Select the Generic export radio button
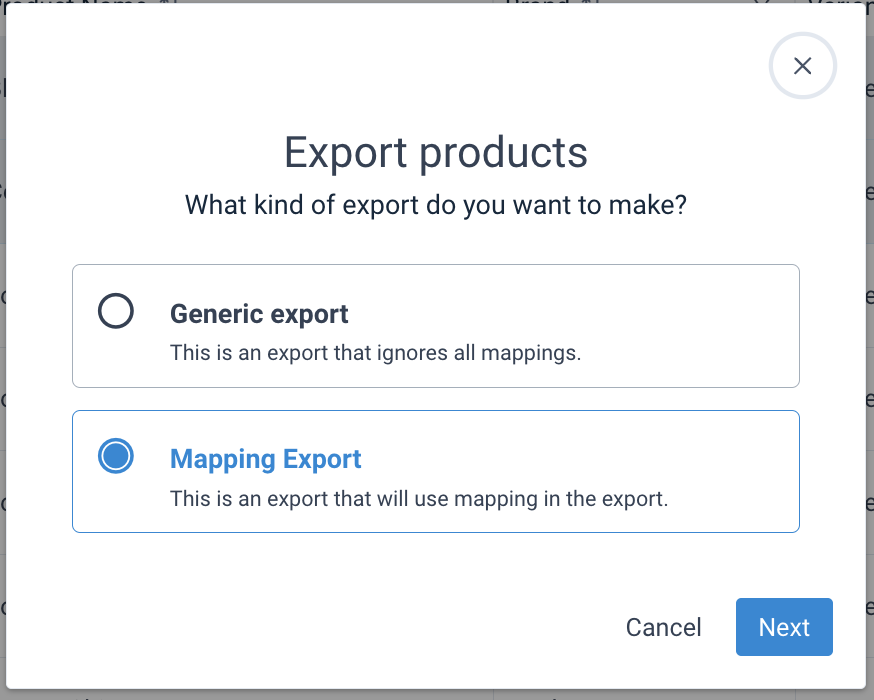This screenshot has width=874, height=700. coord(116,312)
